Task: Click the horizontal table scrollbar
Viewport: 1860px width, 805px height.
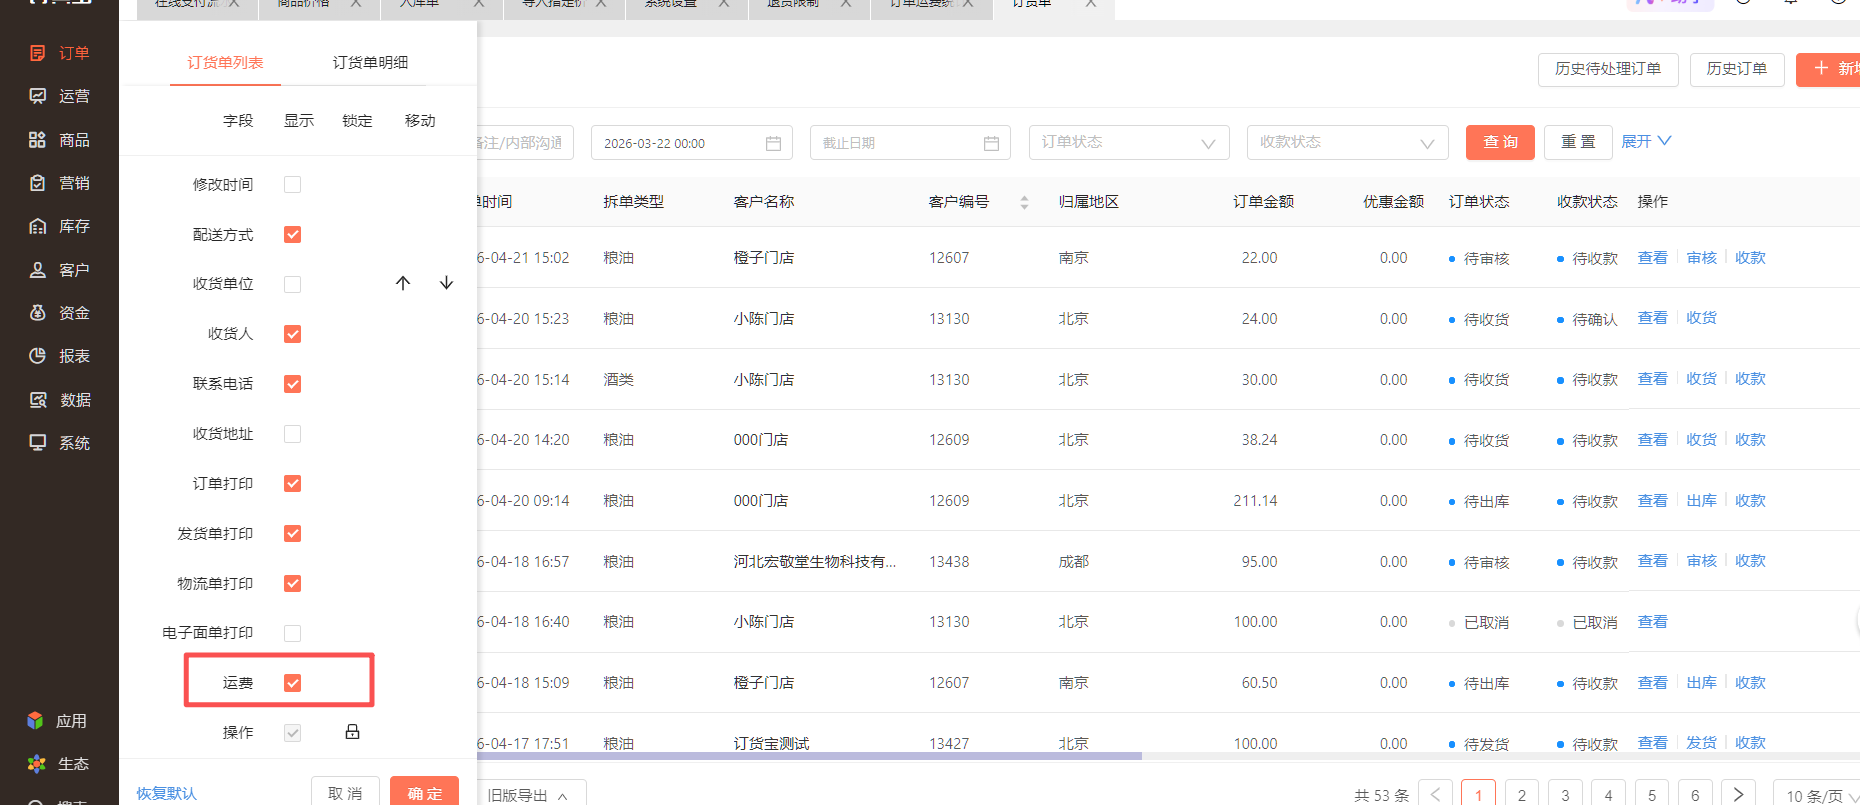Action: point(809,756)
